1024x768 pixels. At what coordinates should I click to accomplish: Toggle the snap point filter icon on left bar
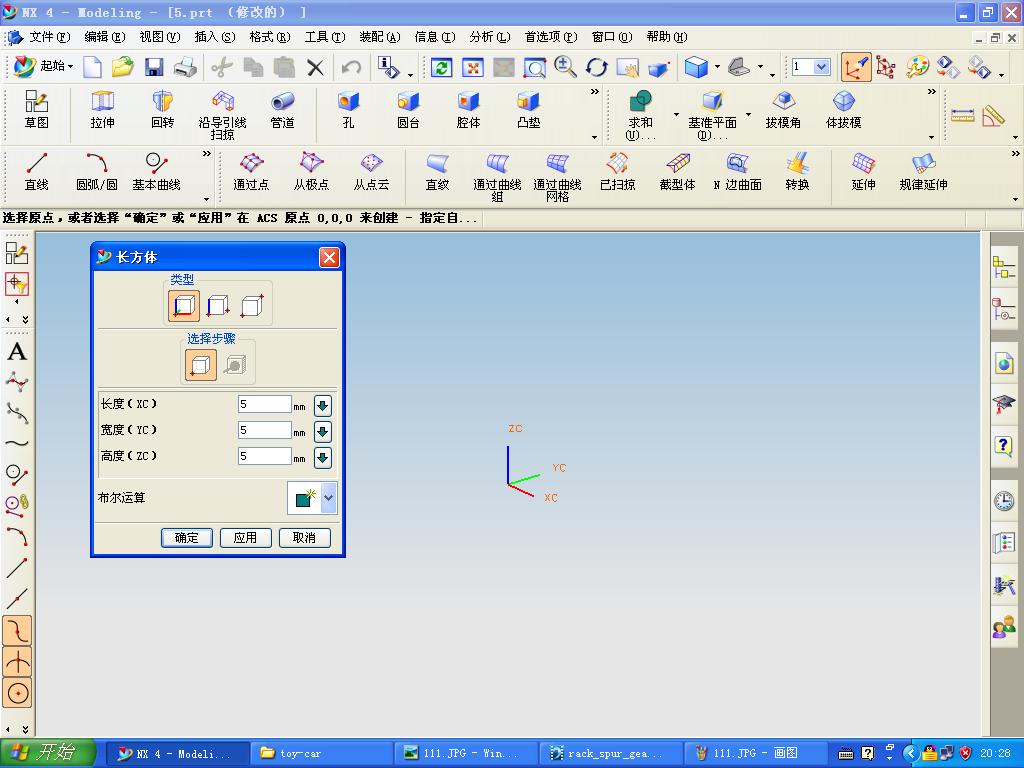click(17, 284)
